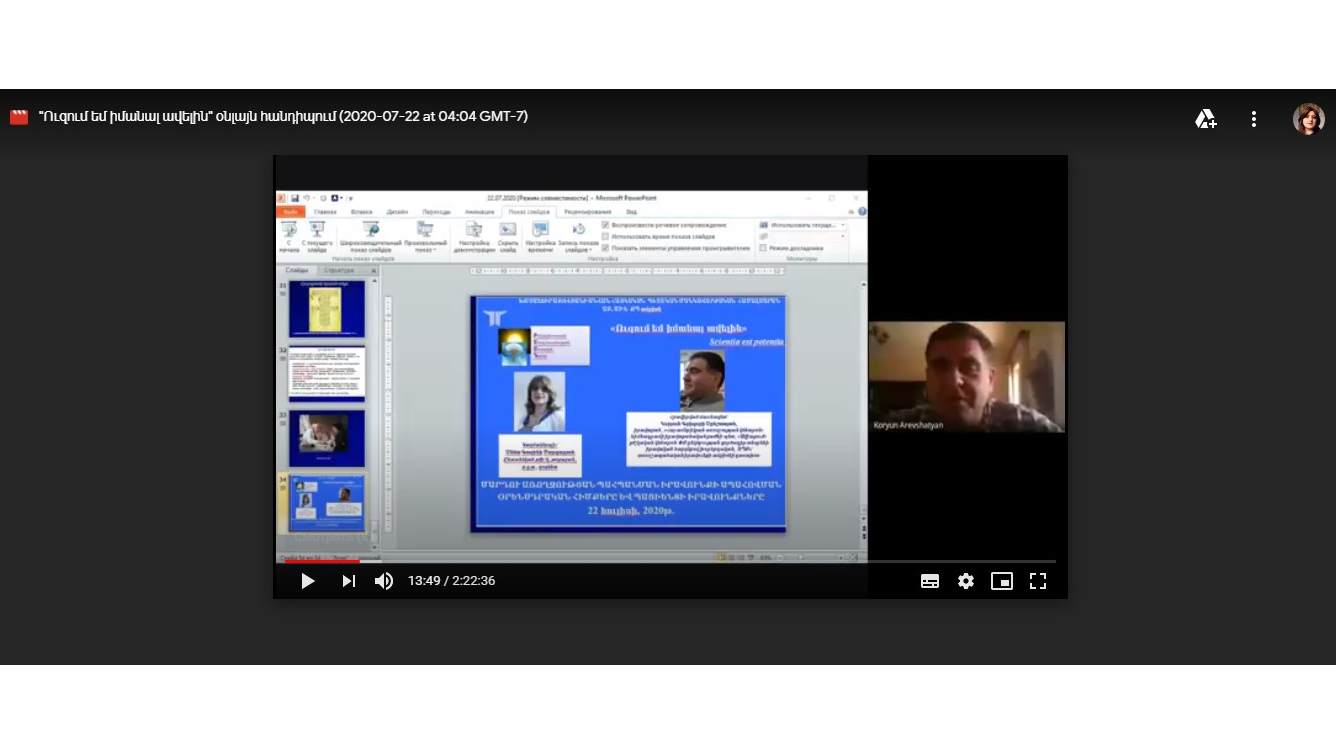Switch to the Структура pane tab
Image resolution: width=1338 pixels, height=754 pixels.
[x=339, y=271]
